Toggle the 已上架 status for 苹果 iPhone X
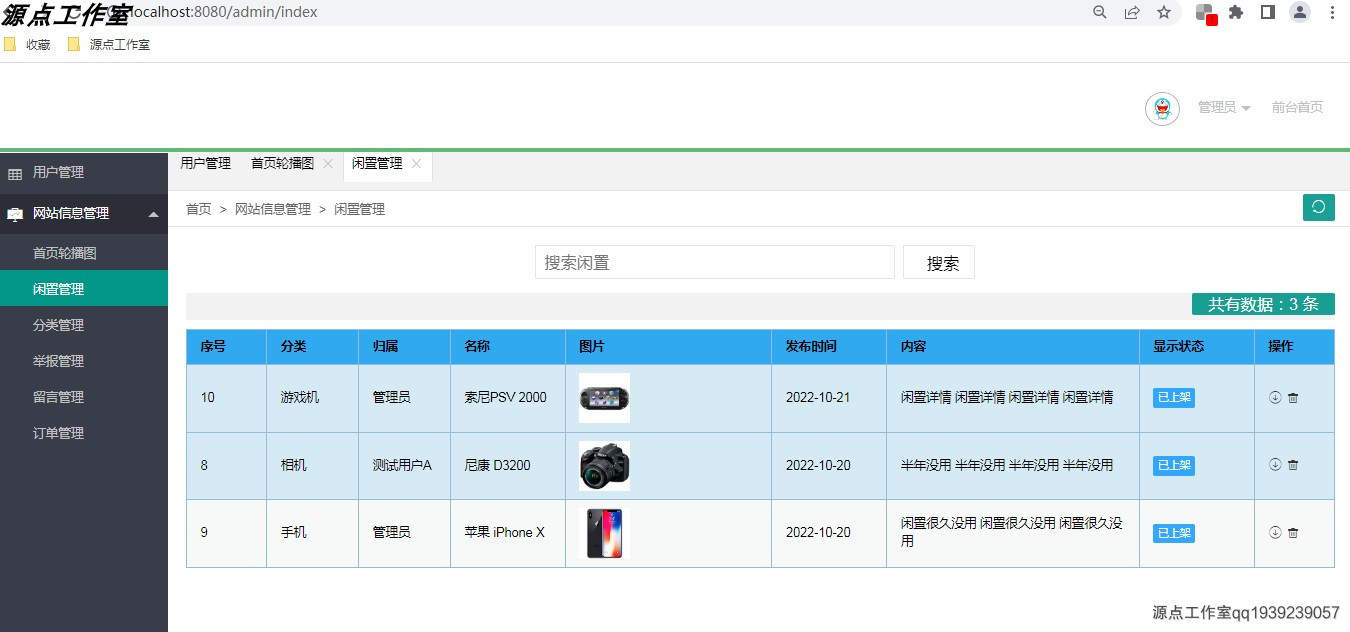The height and width of the screenshot is (632, 1350). (1172, 533)
